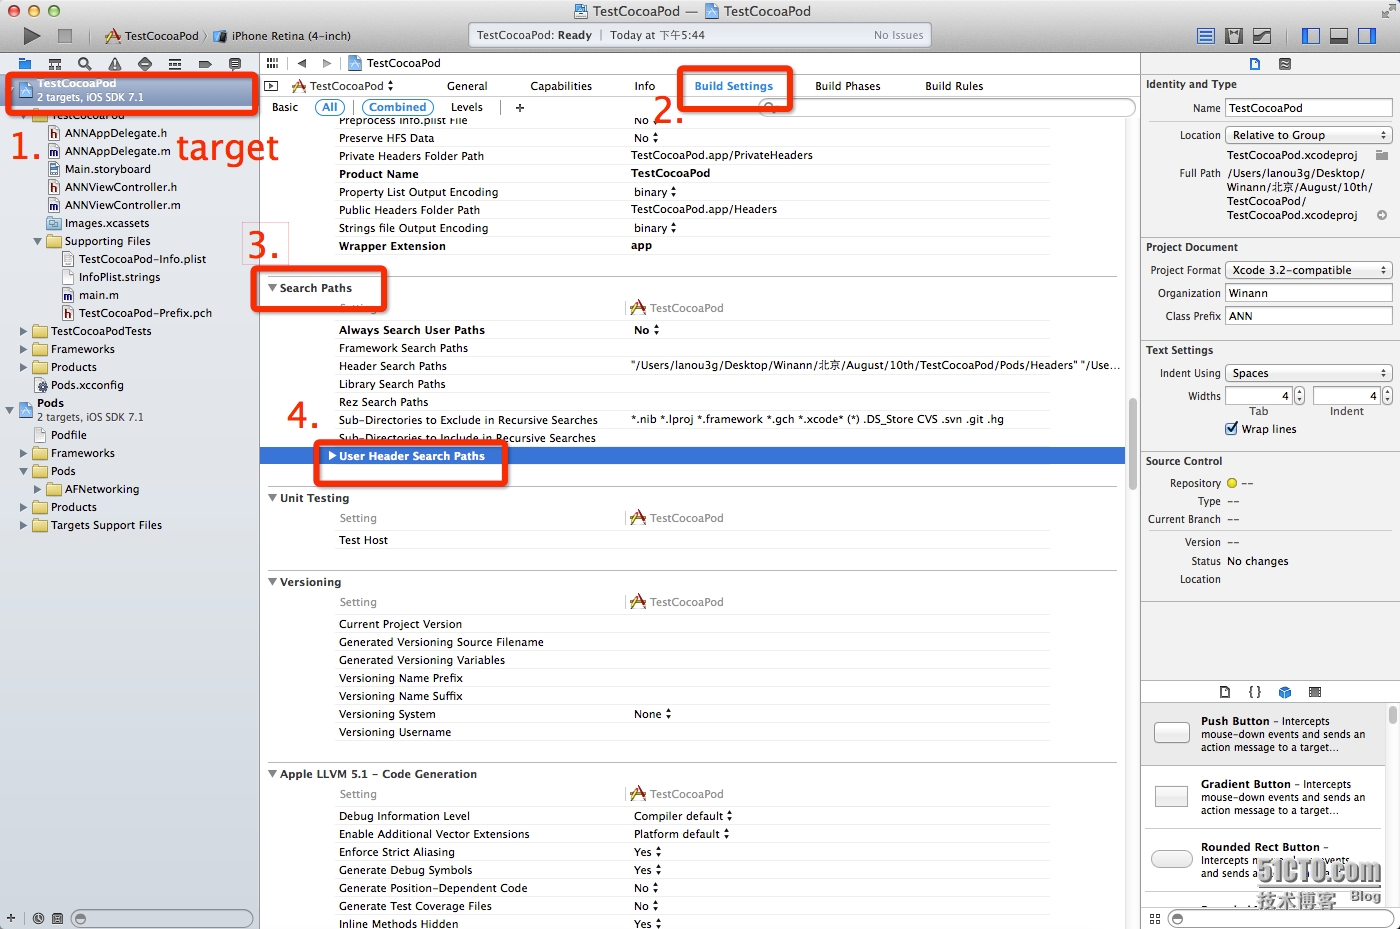Collapse the Unit Testing section
Image resolution: width=1400 pixels, height=929 pixels.
point(272,498)
